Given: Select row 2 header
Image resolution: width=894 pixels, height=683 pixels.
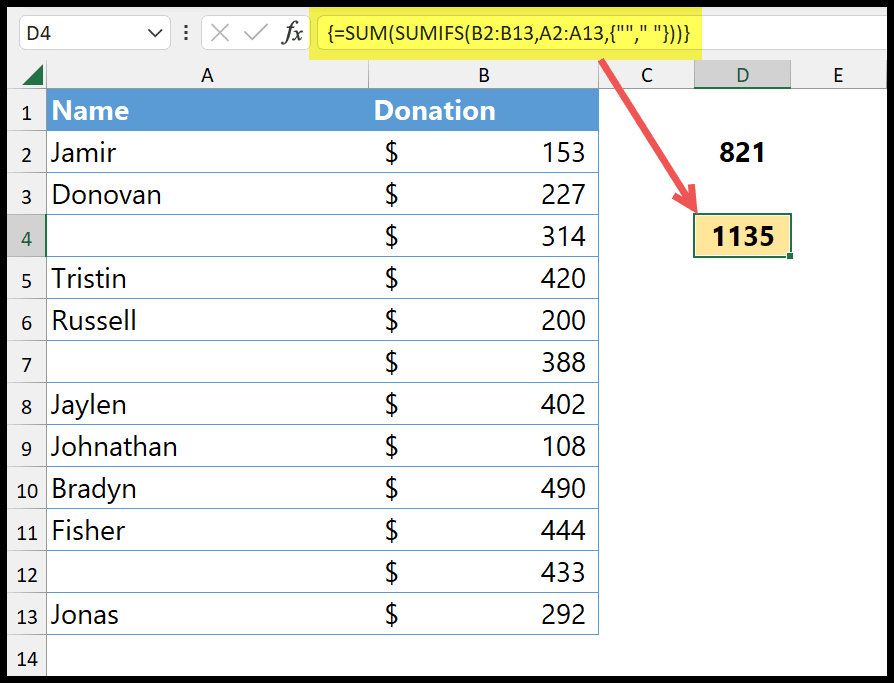Looking at the screenshot, I should coord(27,152).
